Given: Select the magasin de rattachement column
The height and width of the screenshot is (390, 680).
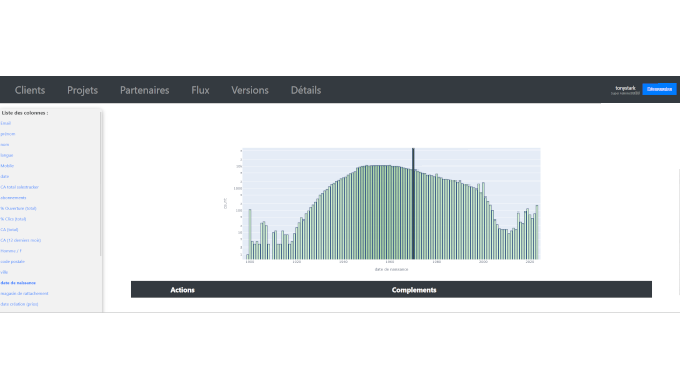Looking at the screenshot, I should click(24, 293).
